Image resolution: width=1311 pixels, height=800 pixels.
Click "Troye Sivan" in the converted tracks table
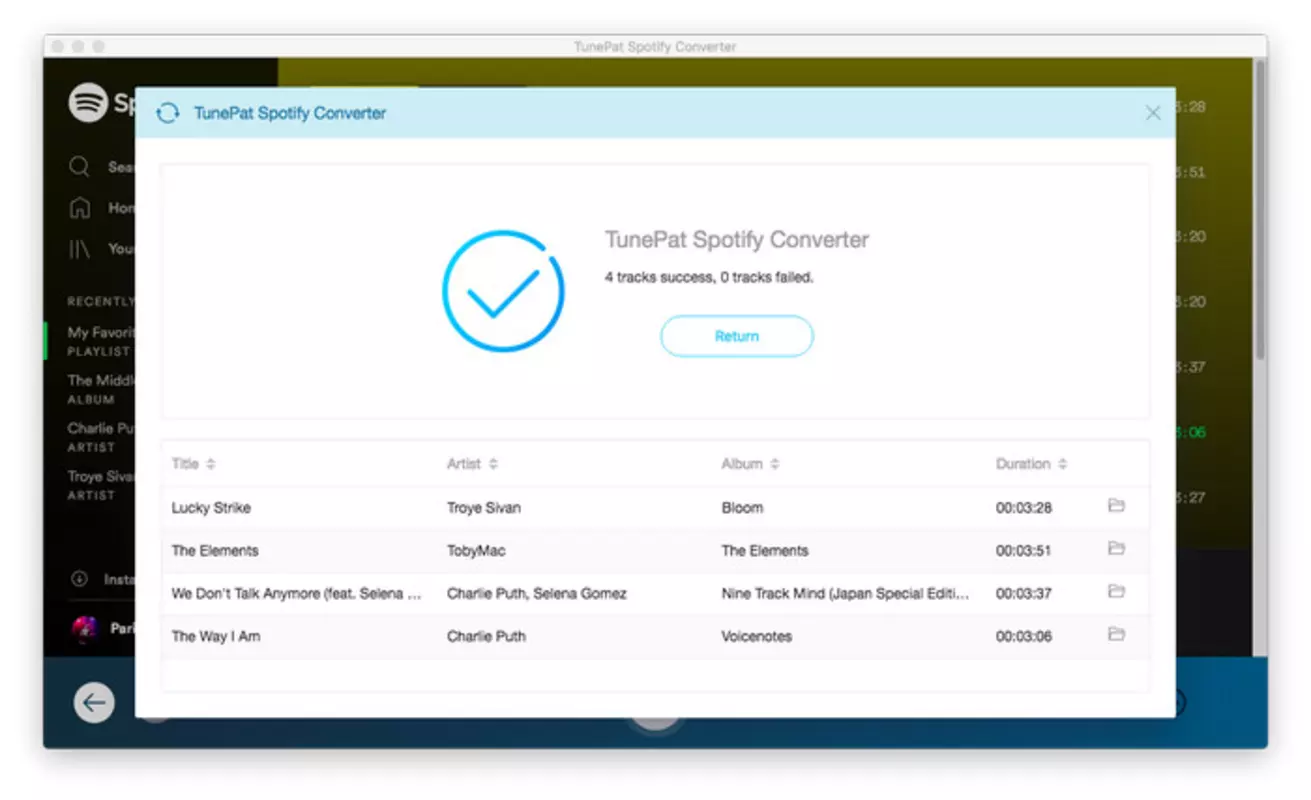[x=484, y=508]
